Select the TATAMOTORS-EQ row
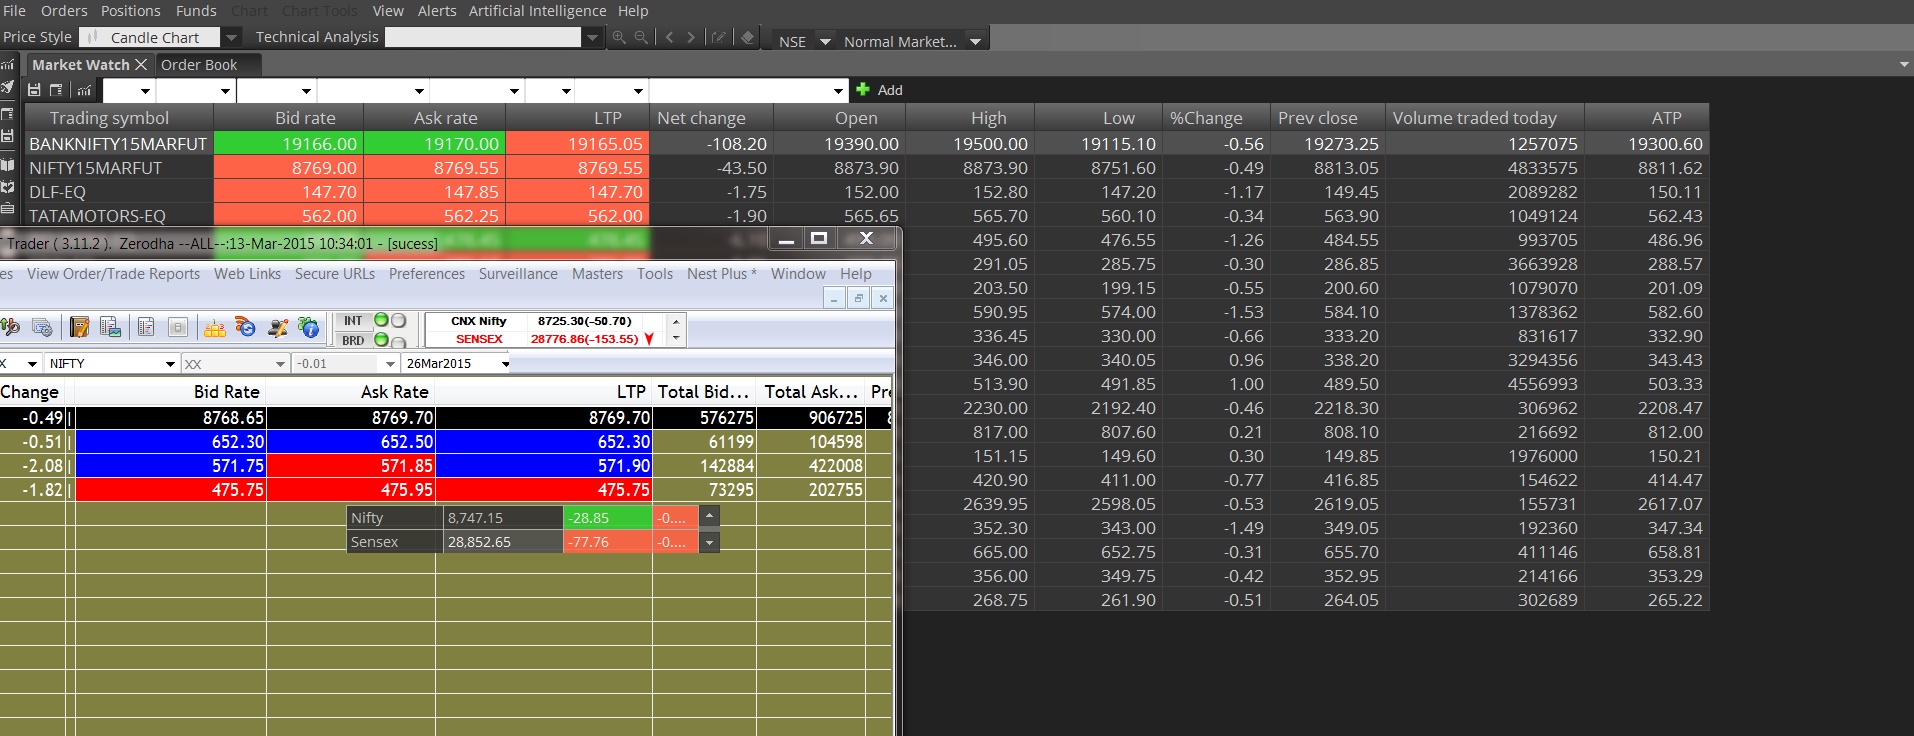The image size is (1914, 736). [x=867, y=216]
